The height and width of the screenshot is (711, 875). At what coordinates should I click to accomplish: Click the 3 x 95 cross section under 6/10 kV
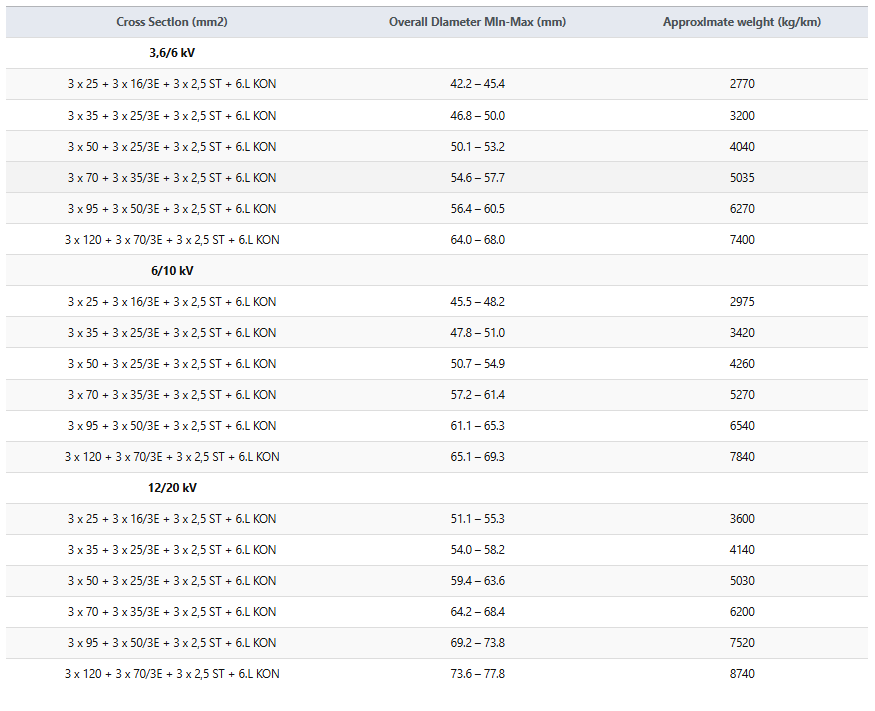tap(172, 426)
